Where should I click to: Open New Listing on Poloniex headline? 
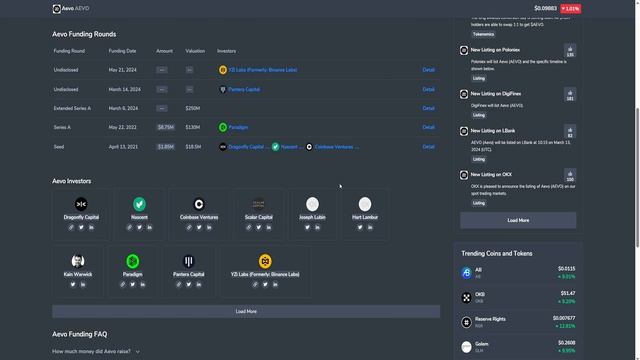click(x=495, y=50)
